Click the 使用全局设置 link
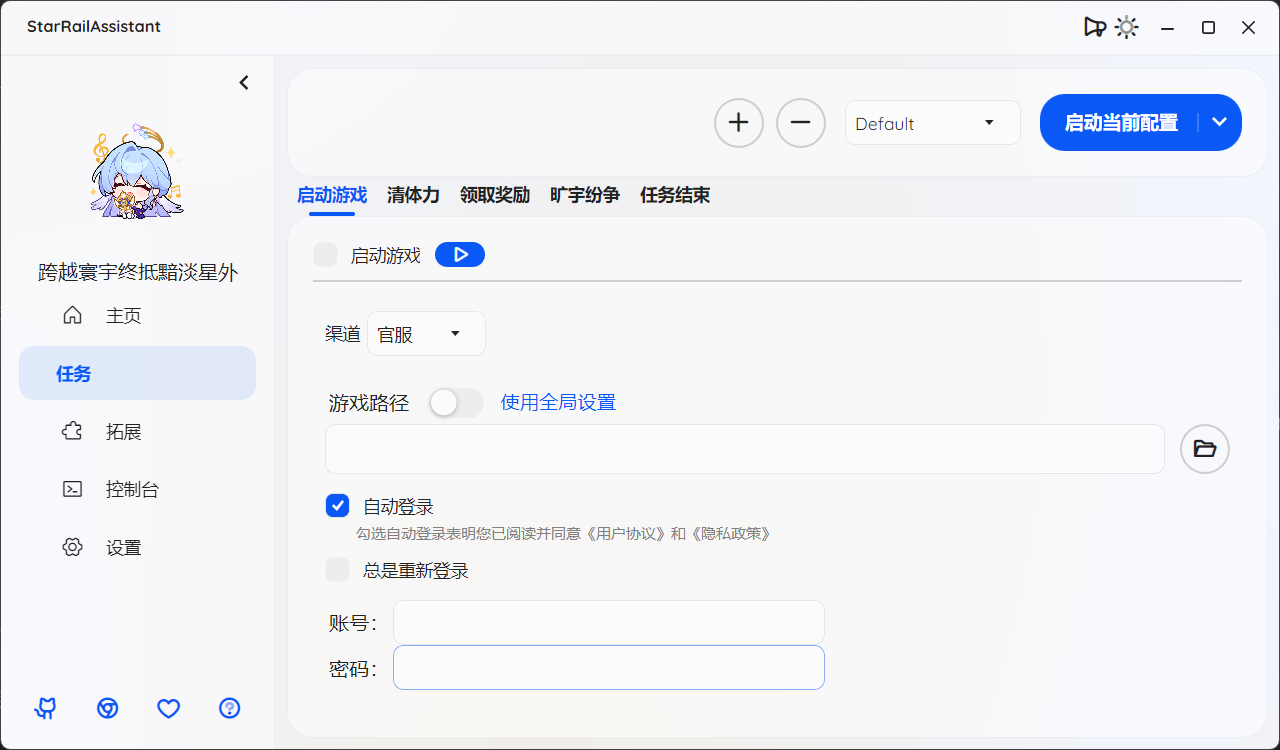The width and height of the screenshot is (1280, 750). [557, 402]
